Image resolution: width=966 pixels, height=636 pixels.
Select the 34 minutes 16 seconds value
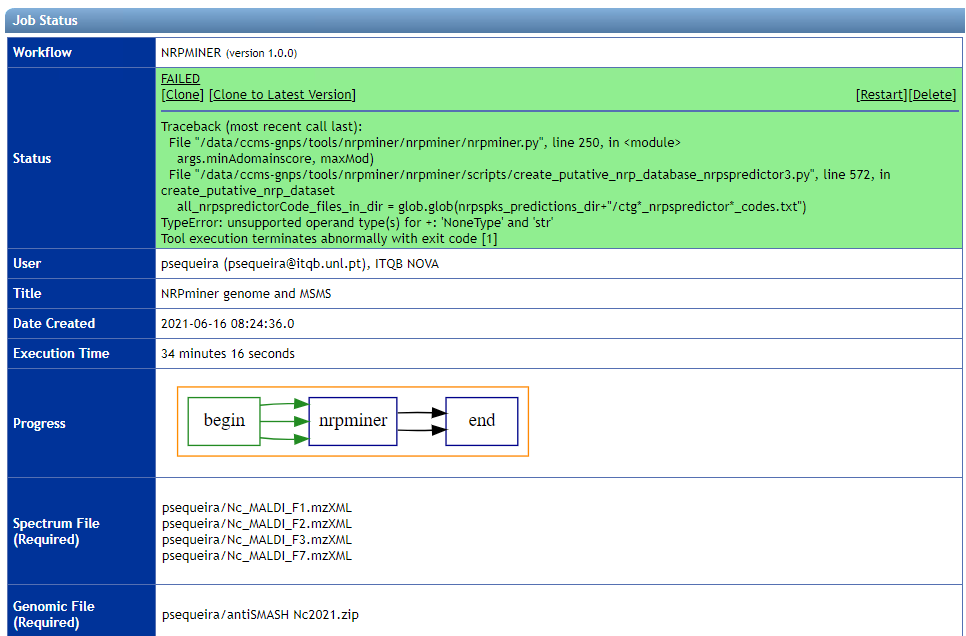click(x=228, y=354)
